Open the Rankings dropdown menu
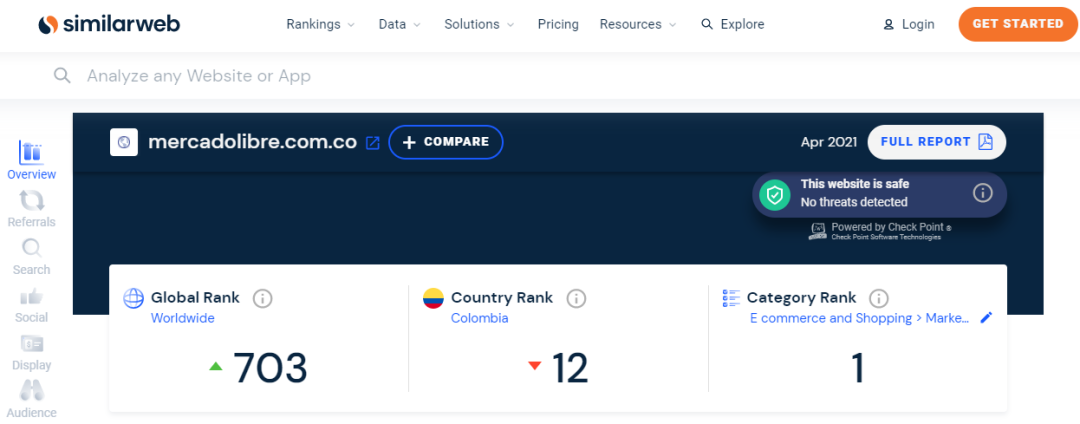This screenshot has width=1080, height=424. 320,24
